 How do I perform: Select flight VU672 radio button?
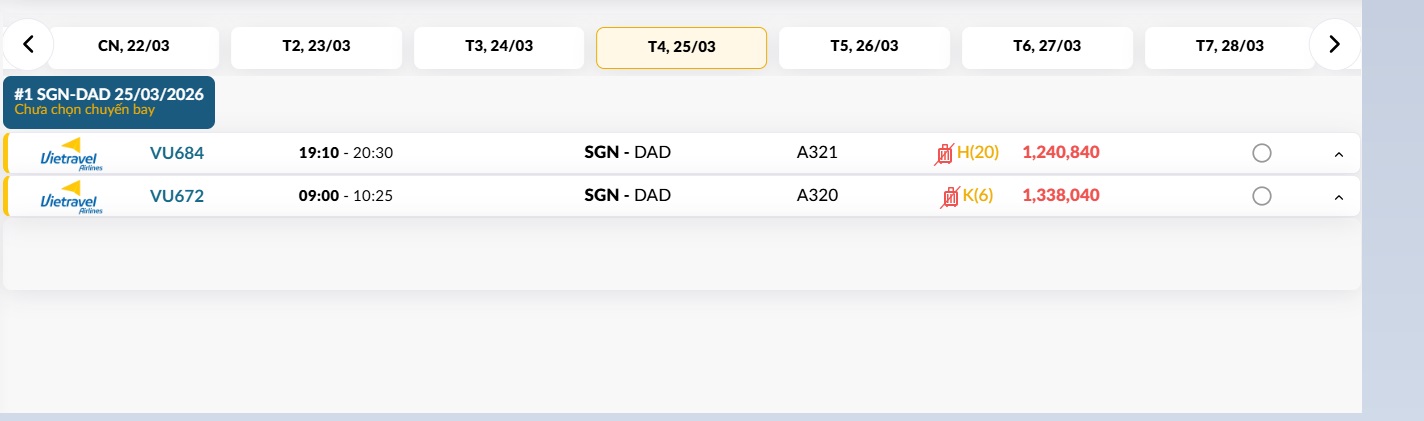coord(1261,196)
